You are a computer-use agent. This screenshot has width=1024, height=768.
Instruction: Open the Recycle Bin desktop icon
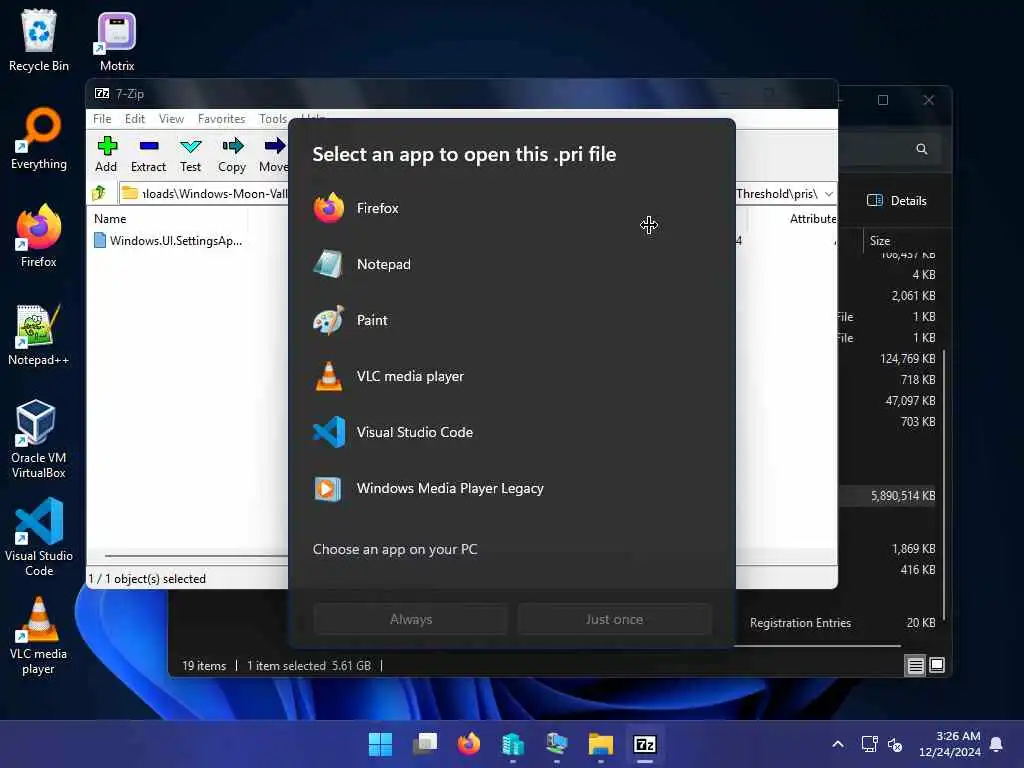click(39, 40)
